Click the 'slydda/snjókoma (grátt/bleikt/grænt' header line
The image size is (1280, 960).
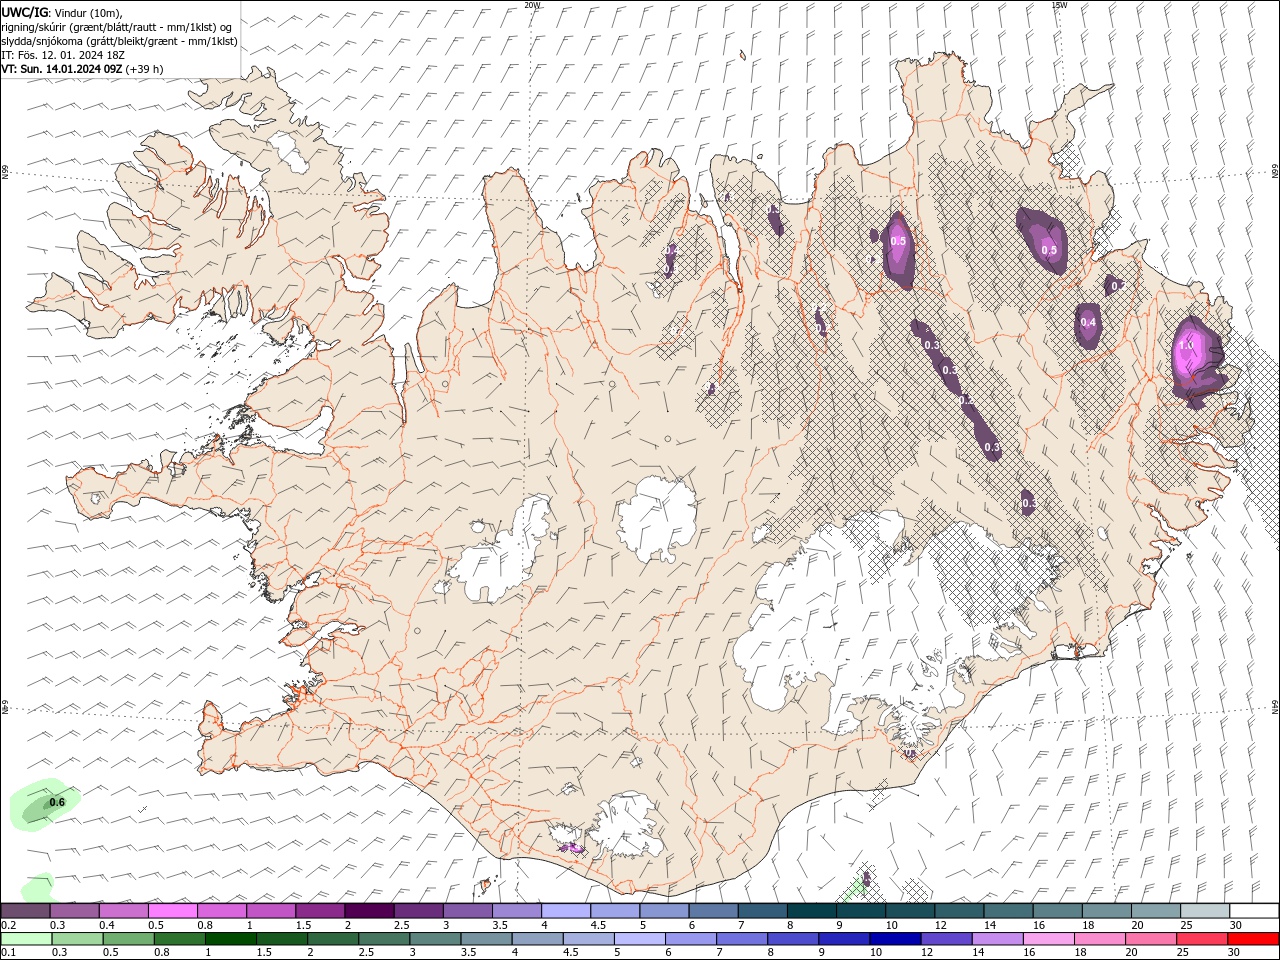[119, 41]
